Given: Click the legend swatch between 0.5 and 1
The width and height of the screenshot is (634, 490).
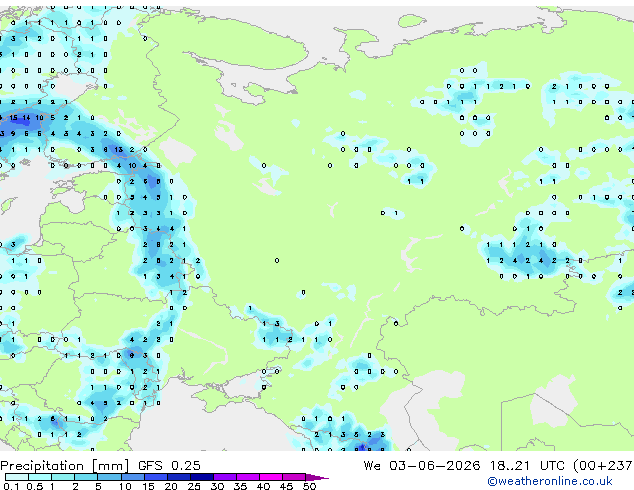Looking at the screenshot, I should tap(40, 477).
